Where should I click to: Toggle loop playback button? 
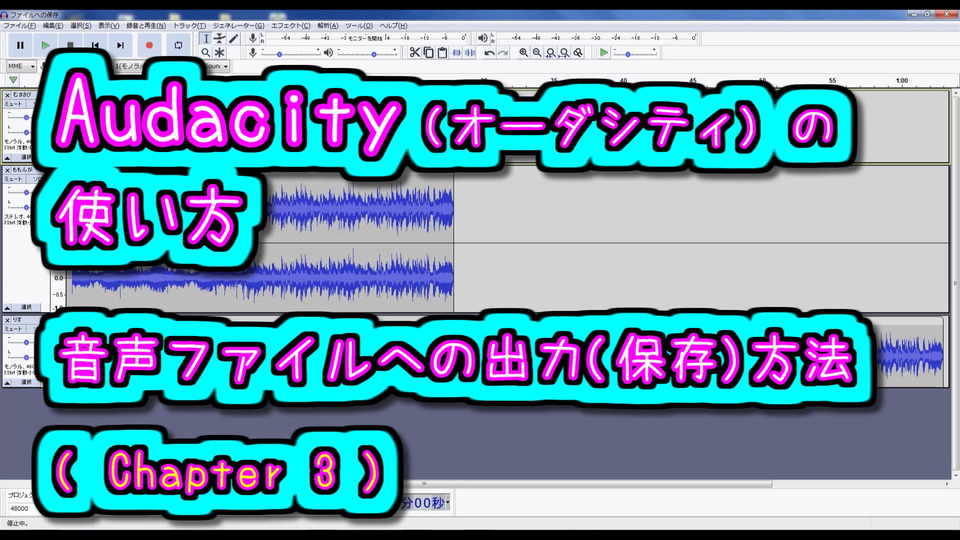[178, 45]
